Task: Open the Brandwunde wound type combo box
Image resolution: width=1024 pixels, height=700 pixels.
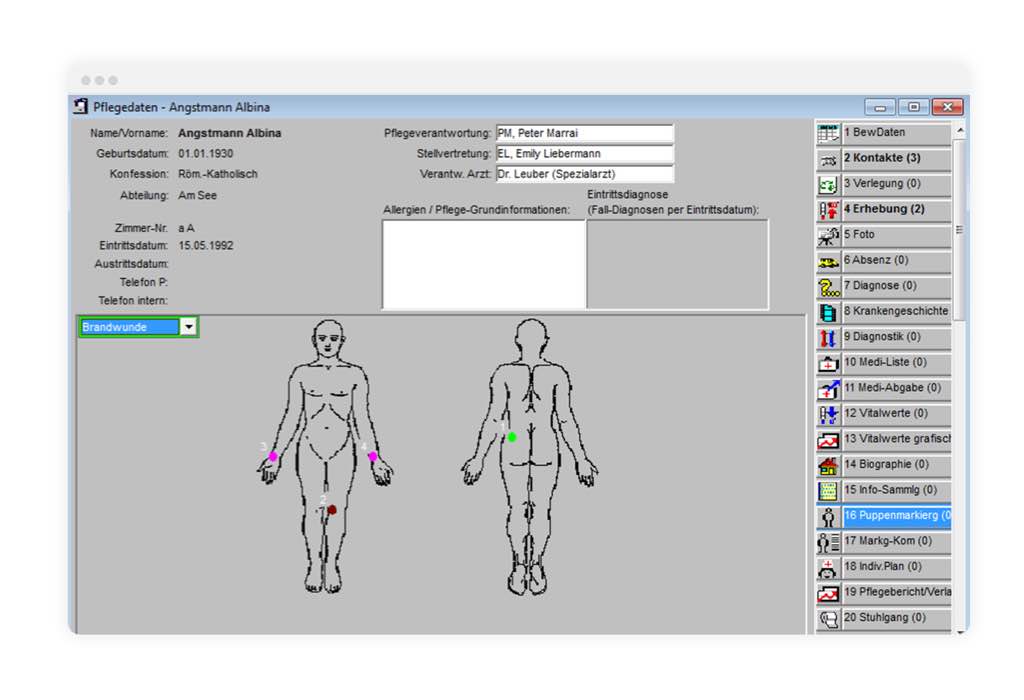Action: 129,327
